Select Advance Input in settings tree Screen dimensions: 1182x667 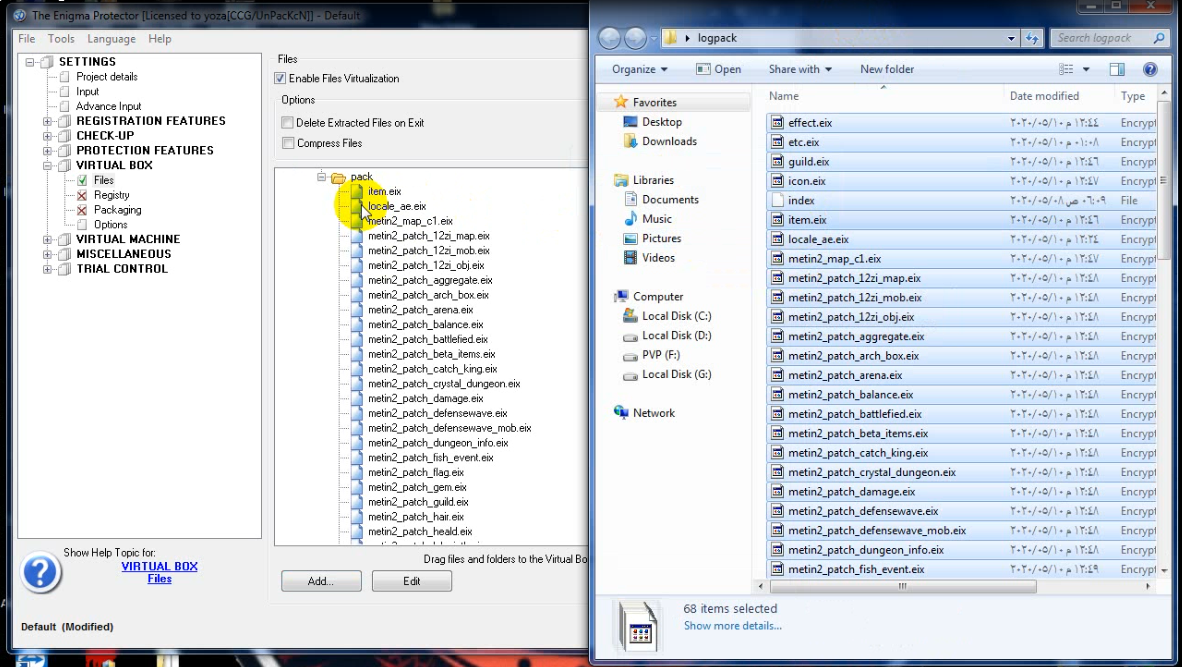[109, 106]
